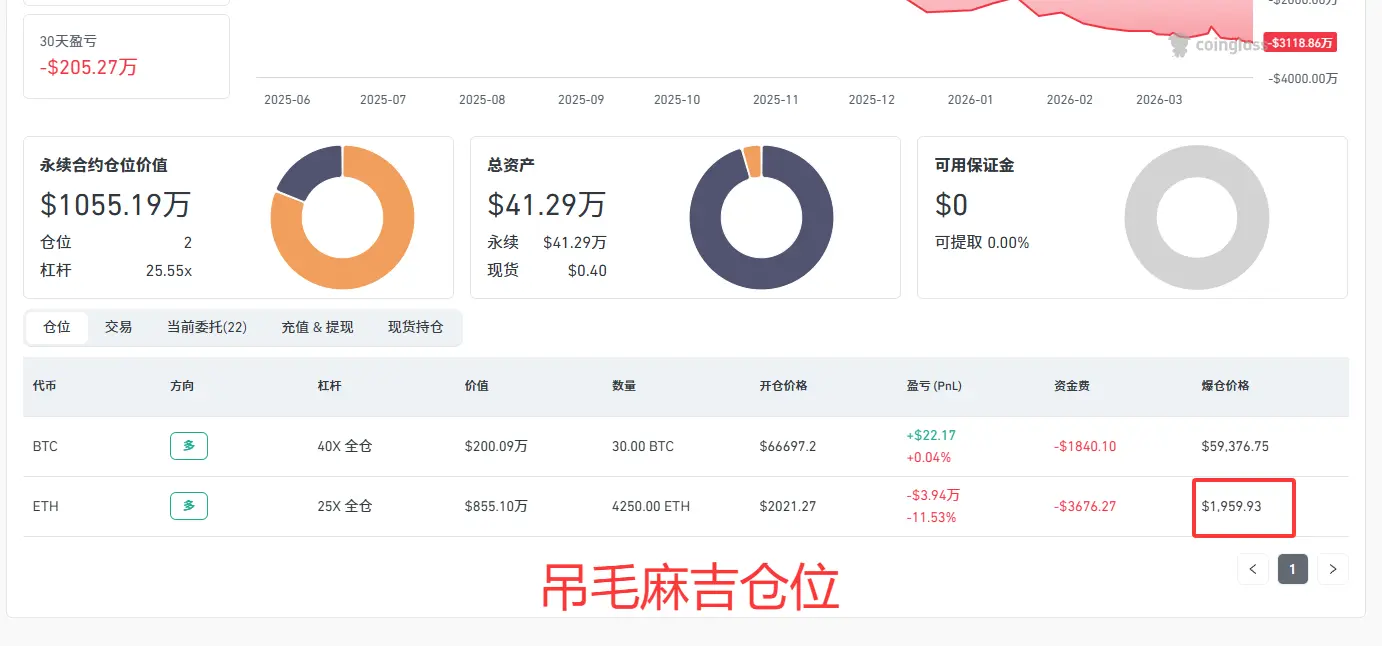The height and width of the screenshot is (646, 1382).
Task: Click the 30天盈亏 card
Action: 126,56
